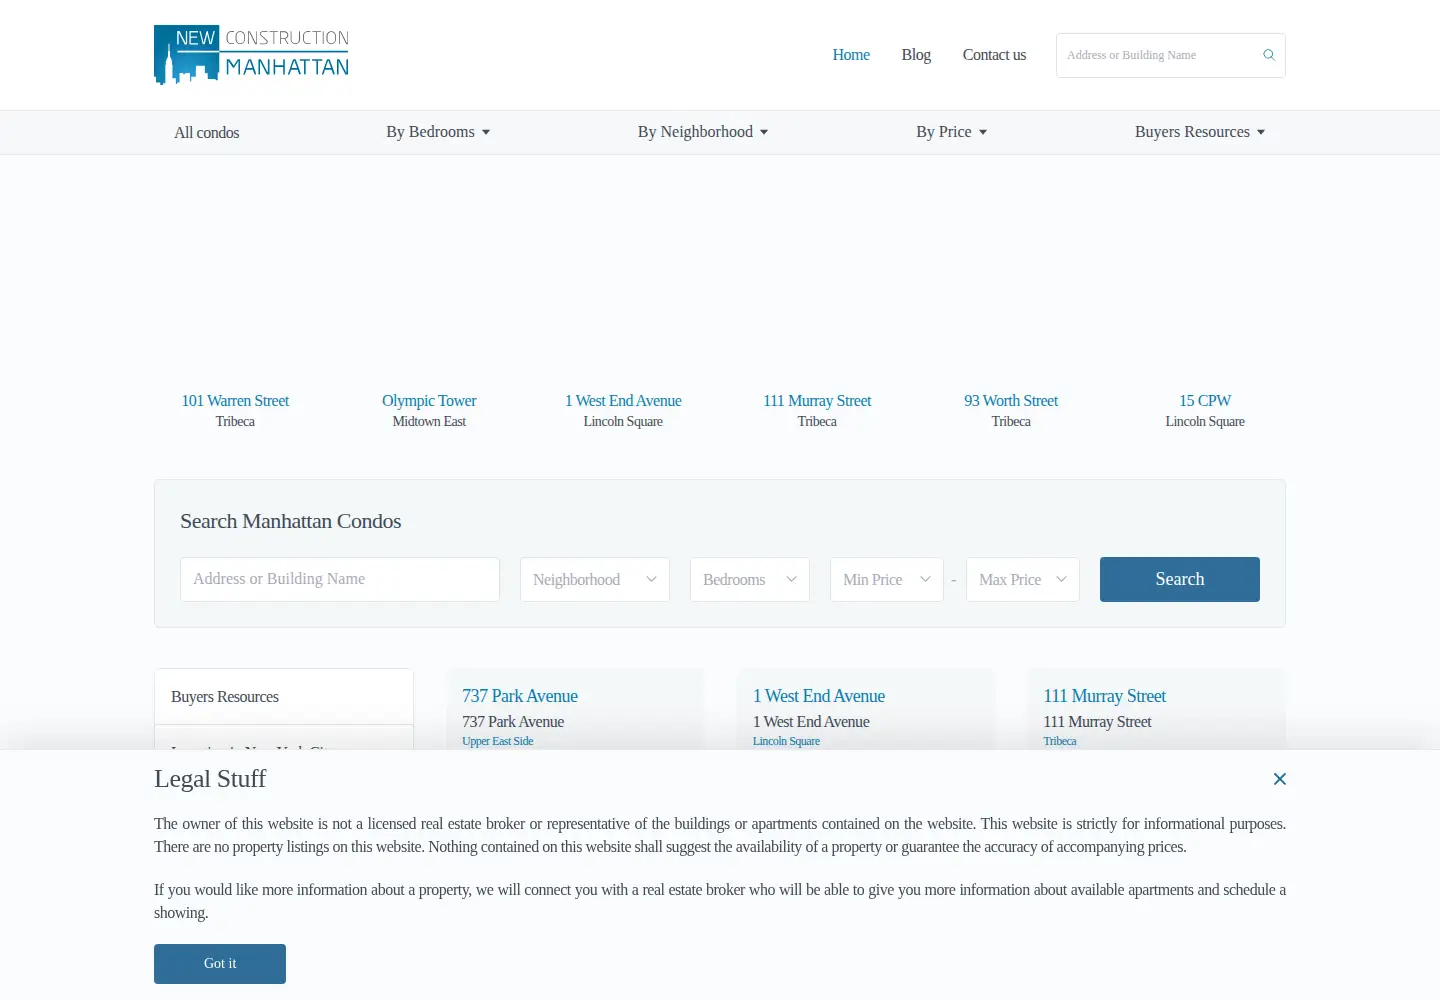This screenshot has height=1000, width=1440.
Task: Expand the By Price dropdown menu
Action: [x=952, y=132]
